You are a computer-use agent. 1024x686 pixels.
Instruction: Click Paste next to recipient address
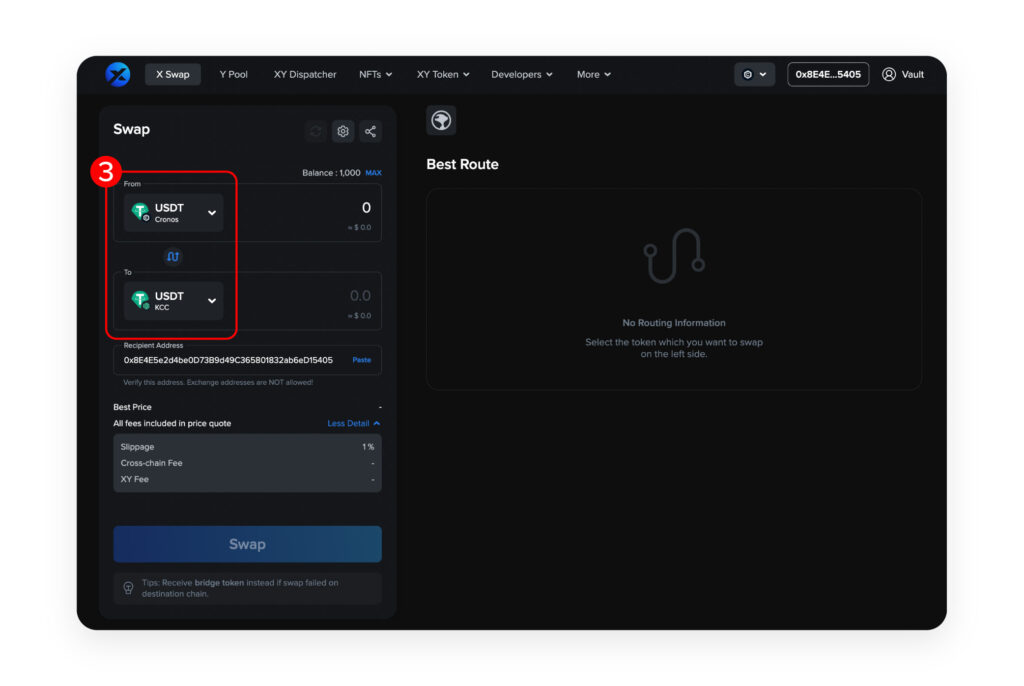pyautogui.click(x=362, y=360)
